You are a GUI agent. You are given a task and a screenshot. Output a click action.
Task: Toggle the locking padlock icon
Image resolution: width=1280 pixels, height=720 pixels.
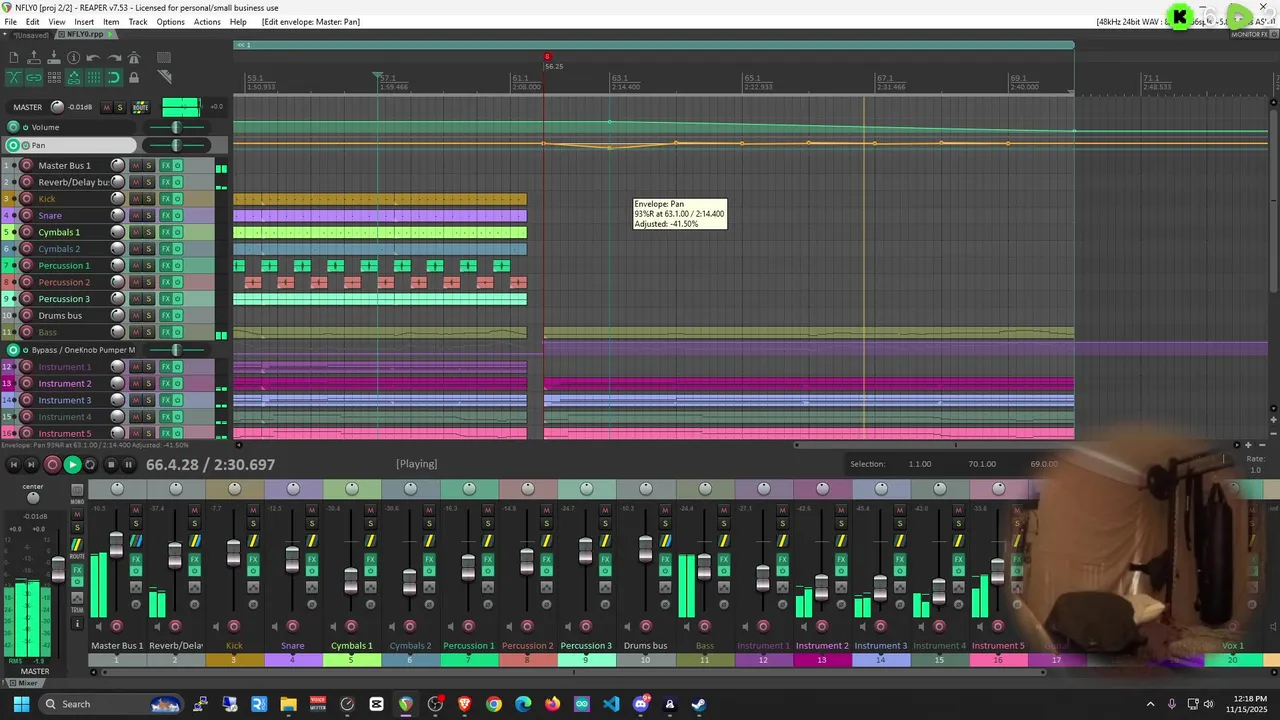point(134,77)
